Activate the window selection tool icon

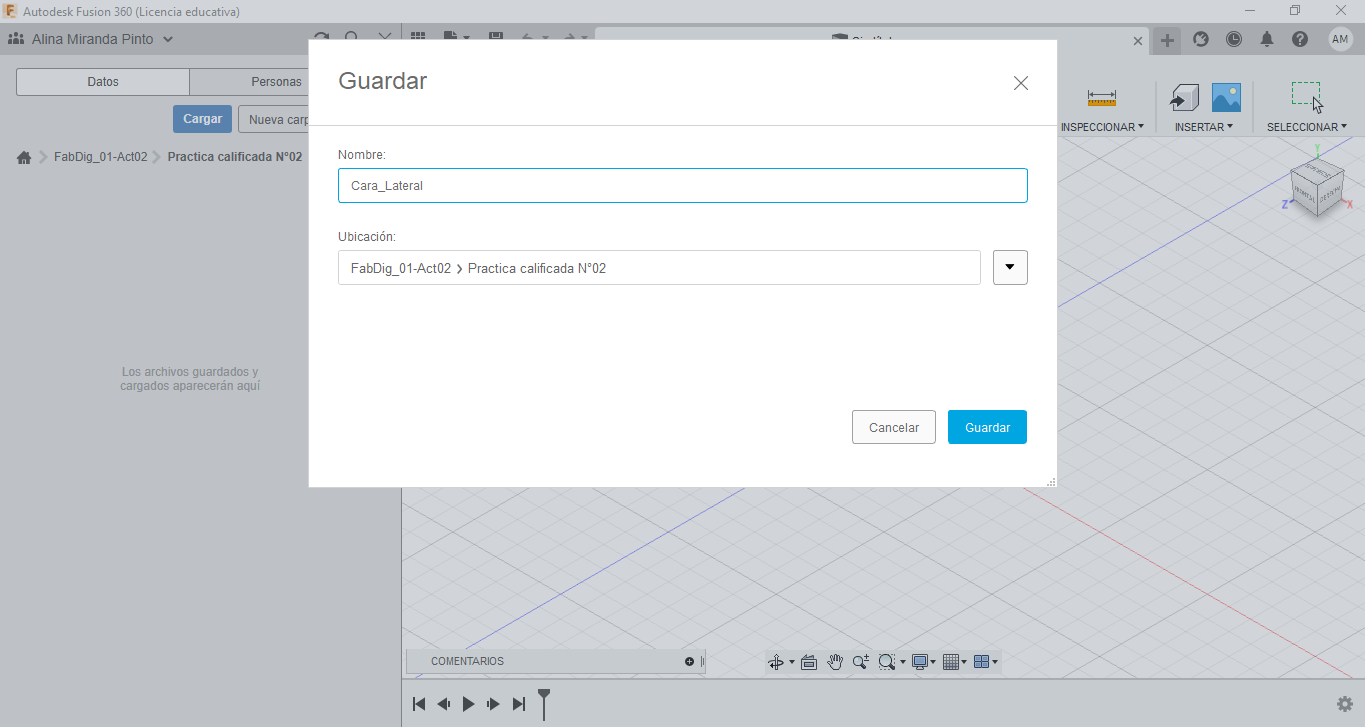click(x=1306, y=96)
